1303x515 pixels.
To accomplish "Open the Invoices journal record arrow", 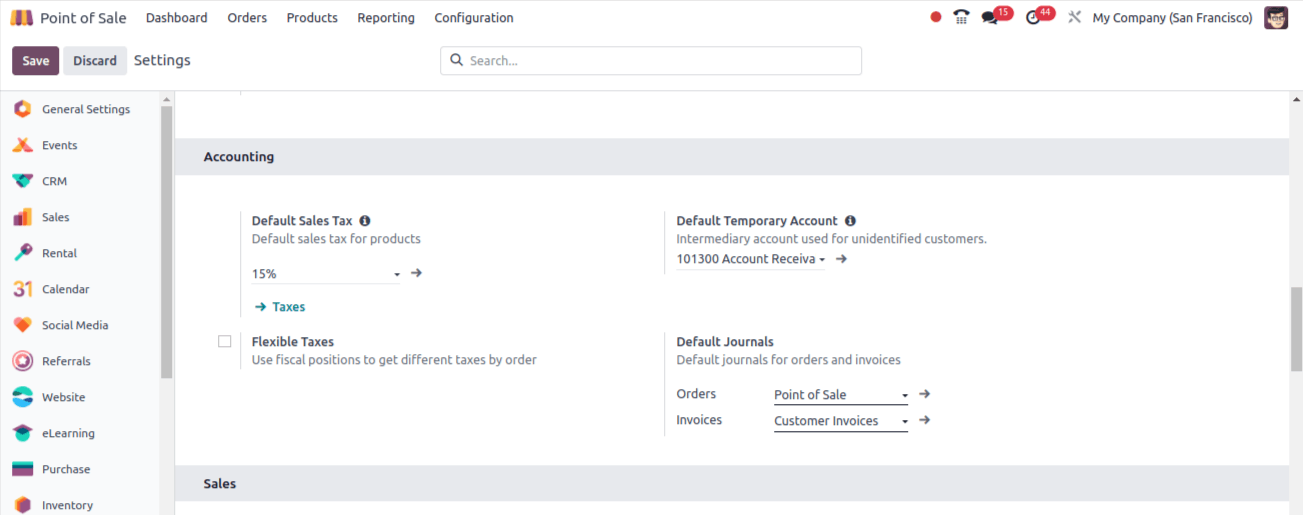I will click(x=925, y=420).
